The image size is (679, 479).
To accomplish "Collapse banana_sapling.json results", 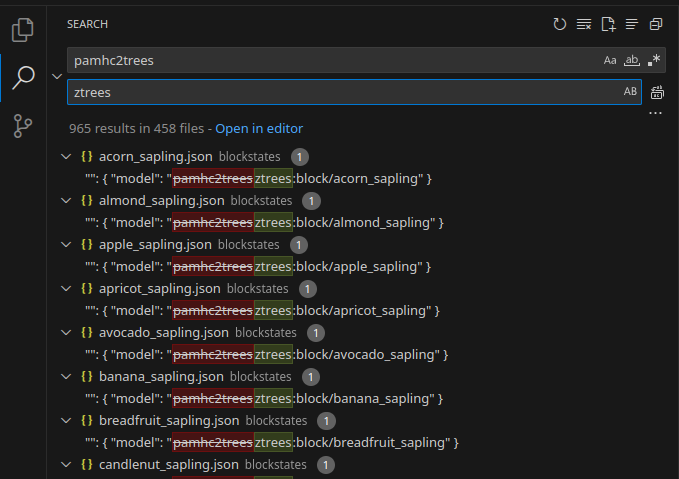I will 66,377.
